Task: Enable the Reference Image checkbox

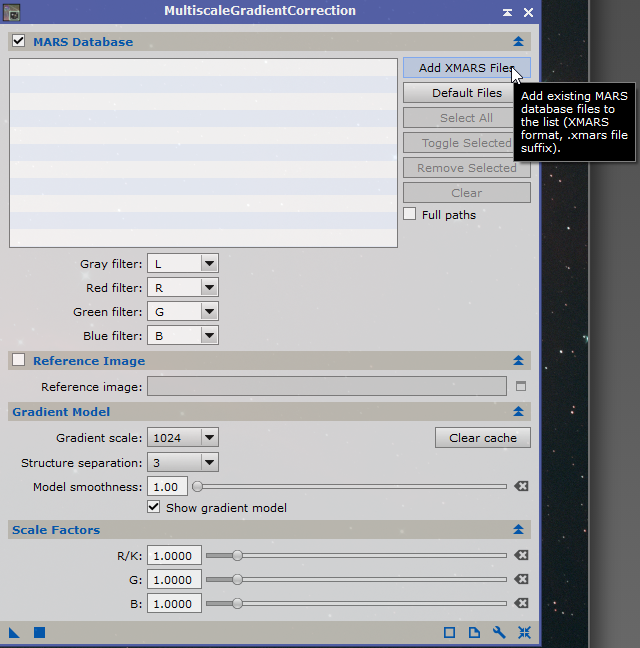Action: (18, 360)
